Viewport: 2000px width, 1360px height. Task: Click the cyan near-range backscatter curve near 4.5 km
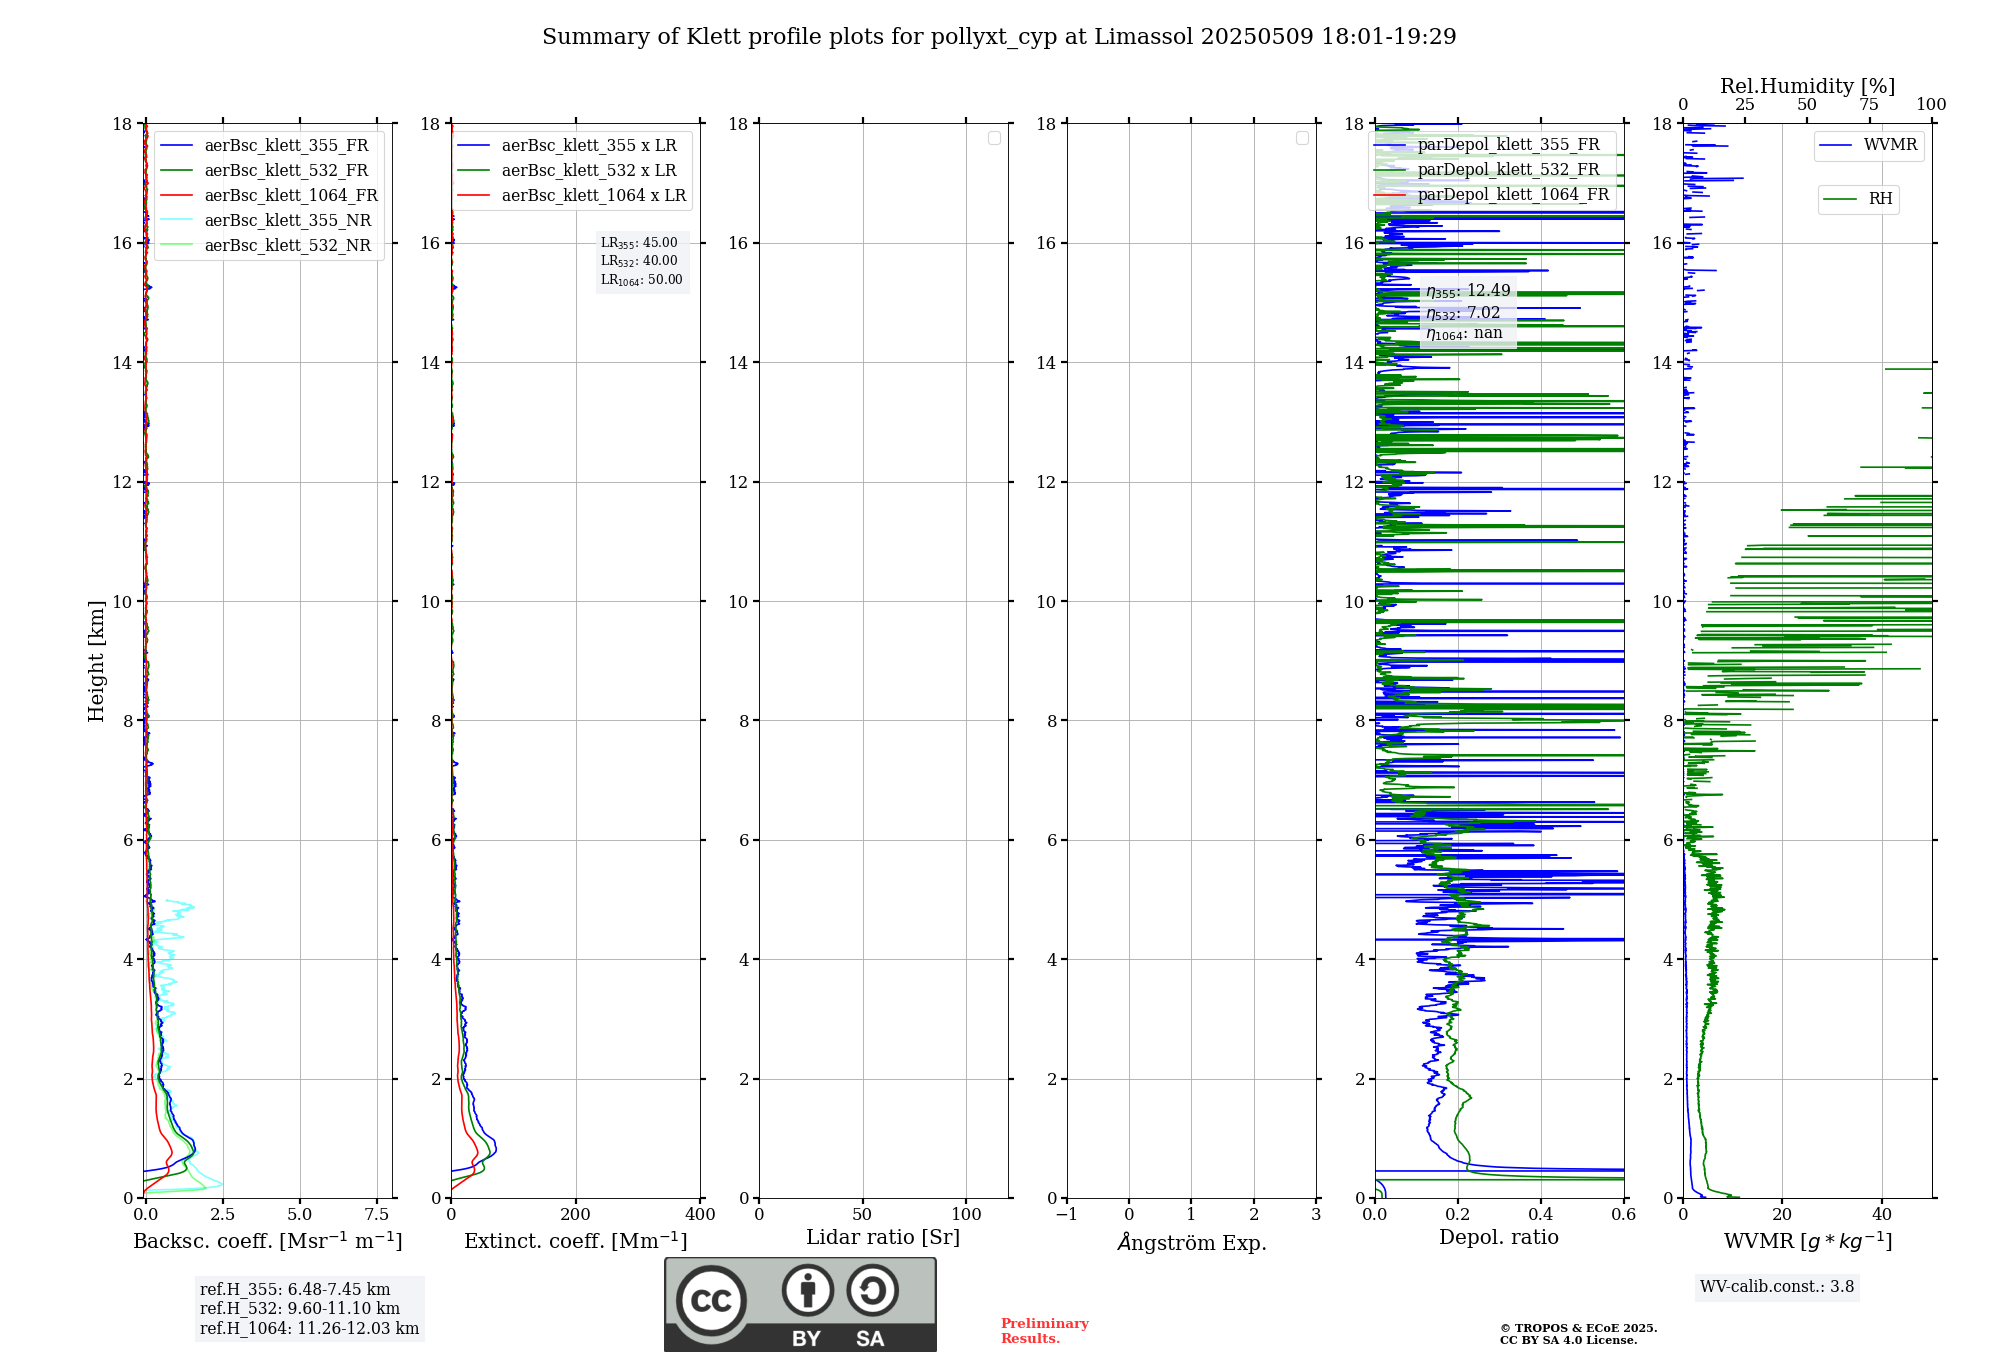[x=164, y=936]
